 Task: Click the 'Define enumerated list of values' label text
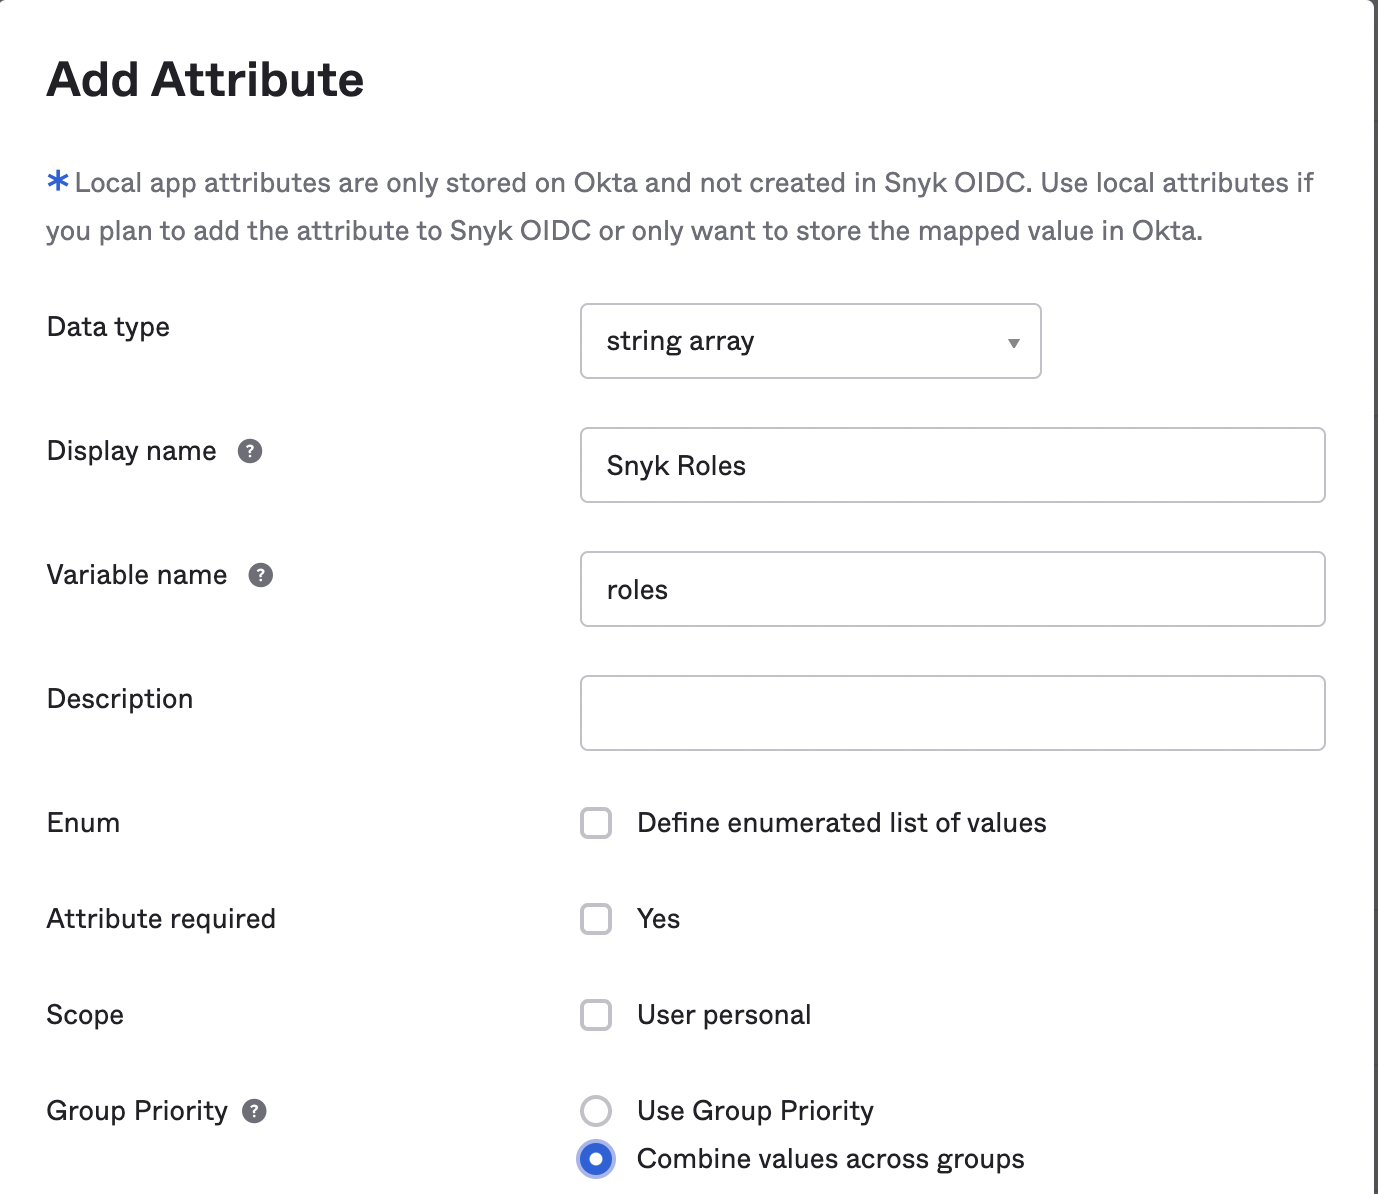pos(841,823)
